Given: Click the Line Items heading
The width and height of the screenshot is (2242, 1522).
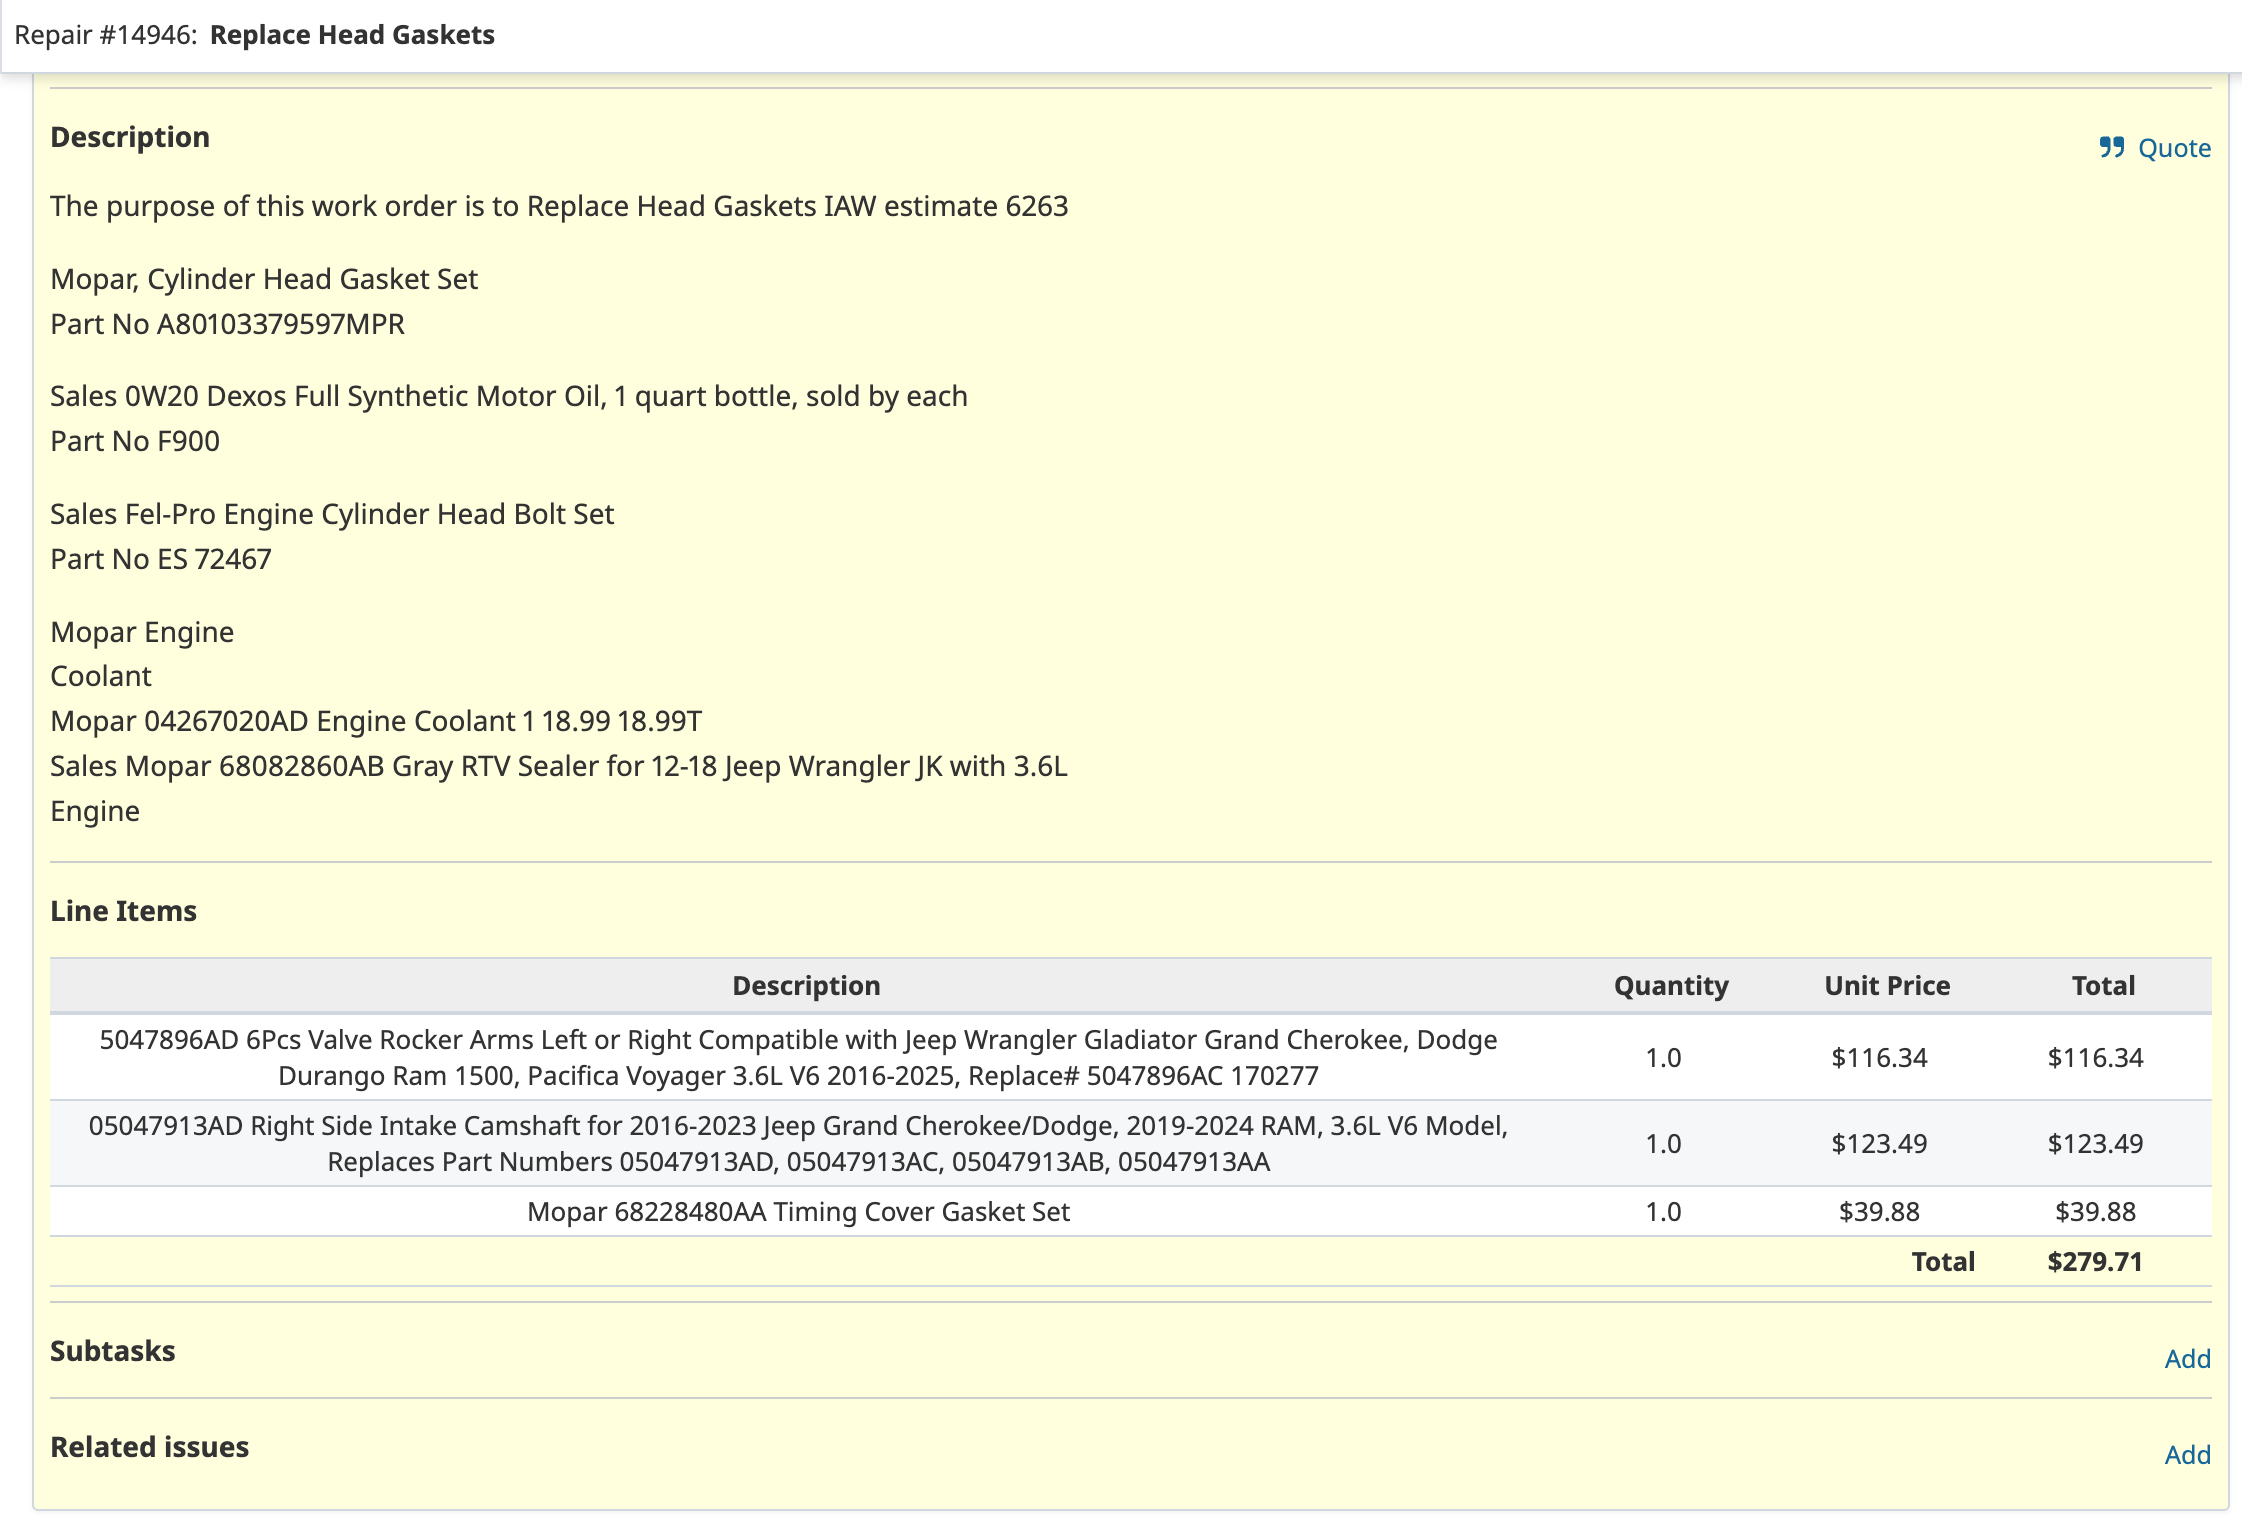Looking at the screenshot, I should point(123,911).
